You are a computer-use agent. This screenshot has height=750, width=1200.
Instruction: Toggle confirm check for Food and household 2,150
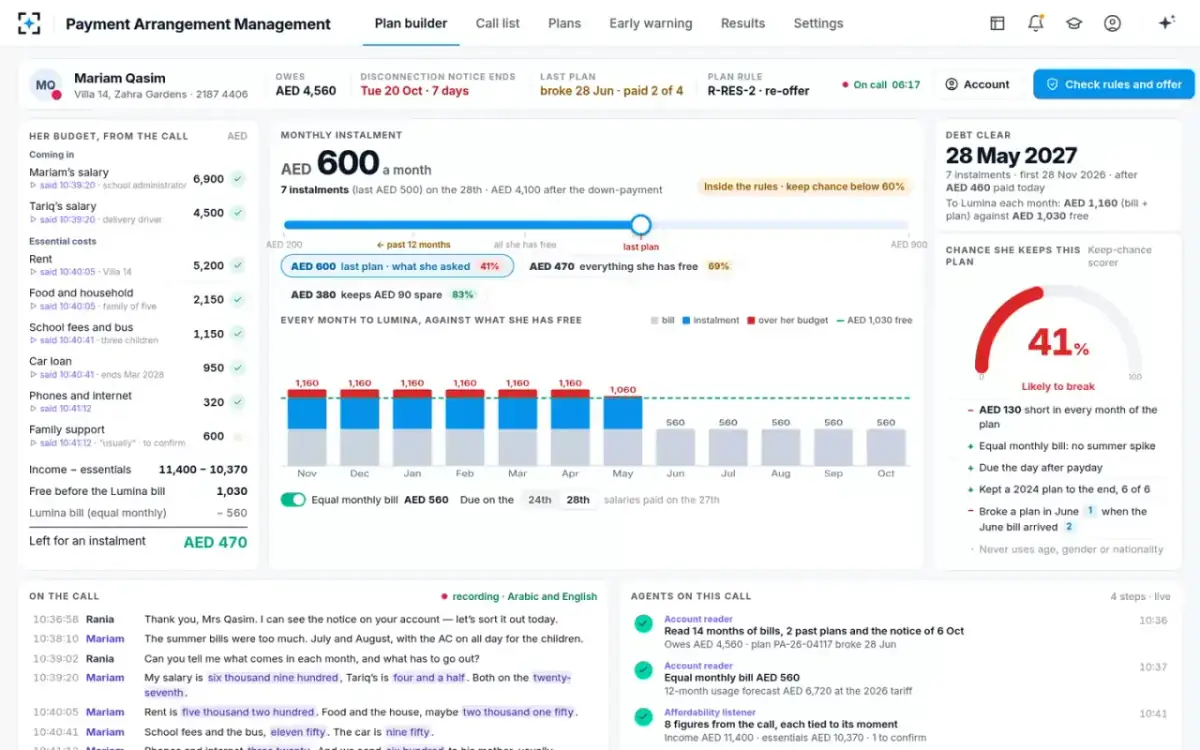click(238, 300)
